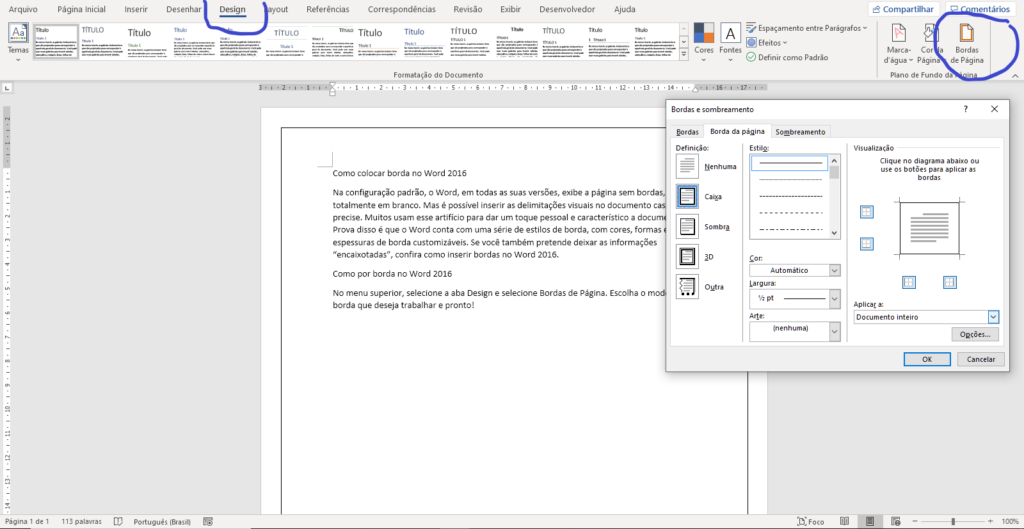Switch to web layout view icon
Image resolution: width=1024 pixels, height=529 pixels.
[895, 522]
